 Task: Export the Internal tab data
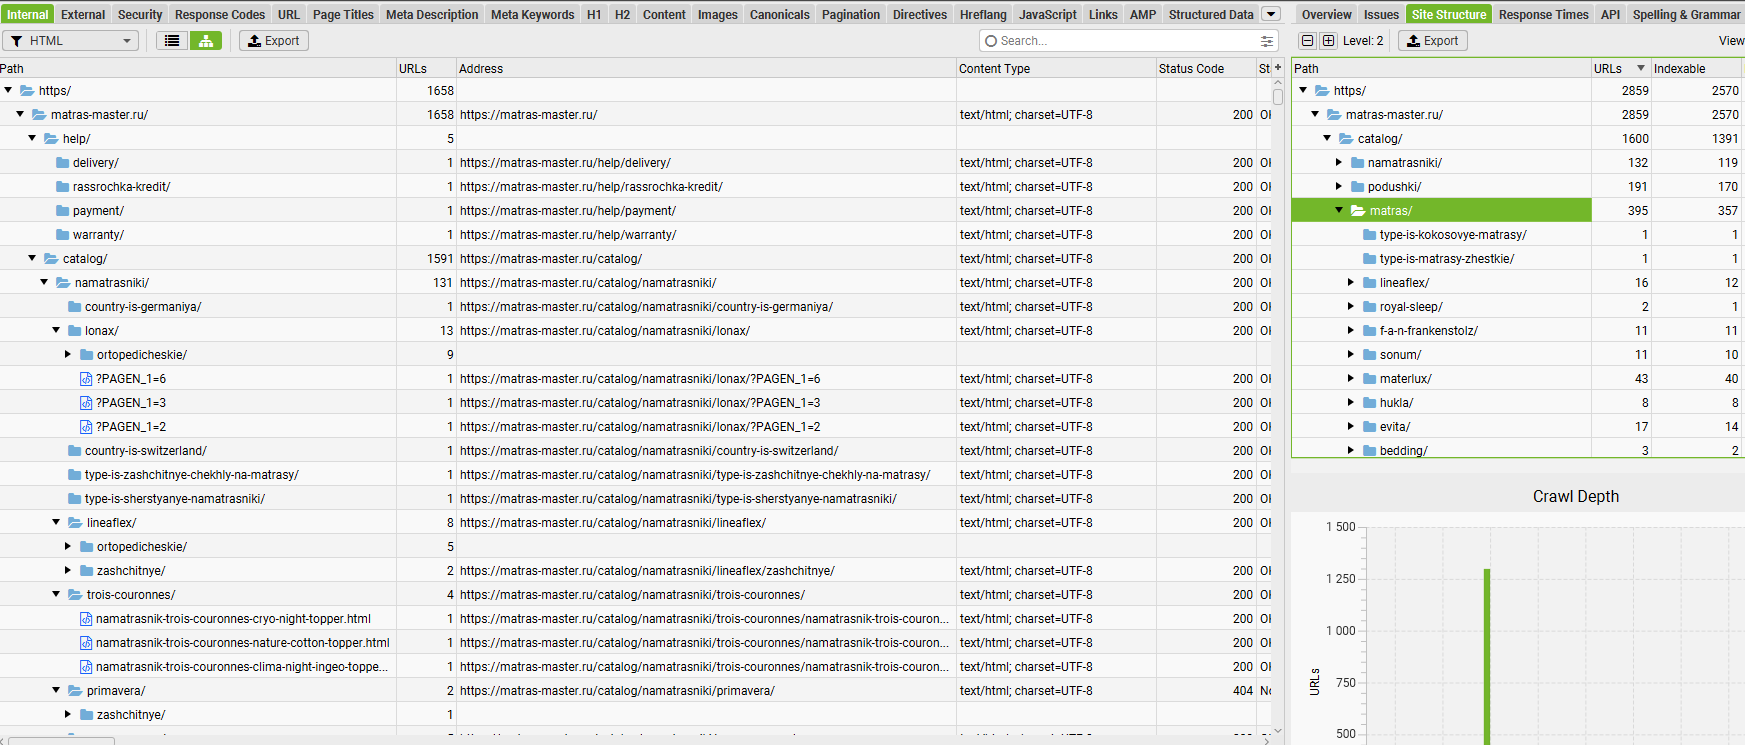pos(274,41)
